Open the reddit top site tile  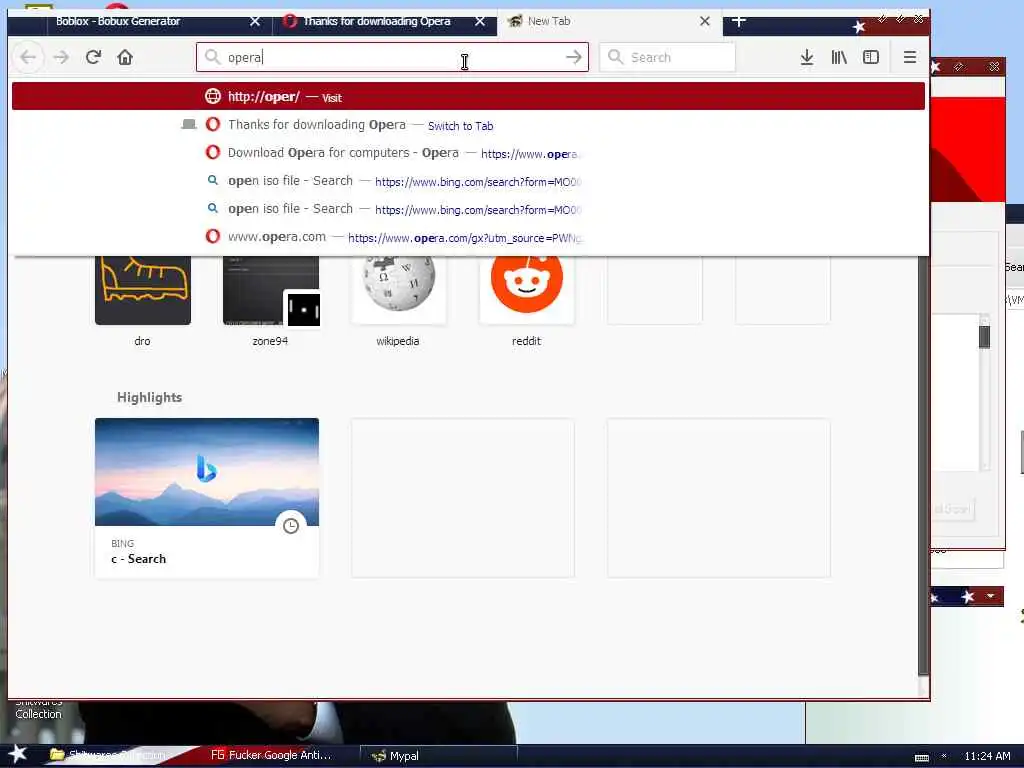(526, 291)
